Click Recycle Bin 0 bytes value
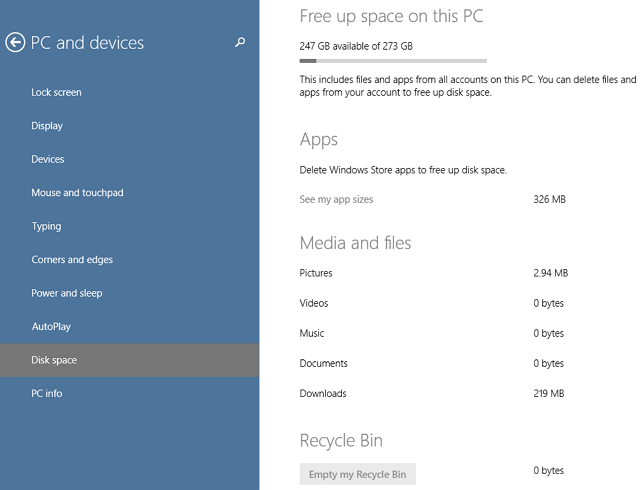Image resolution: width=640 pixels, height=490 pixels. click(x=549, y=470)
